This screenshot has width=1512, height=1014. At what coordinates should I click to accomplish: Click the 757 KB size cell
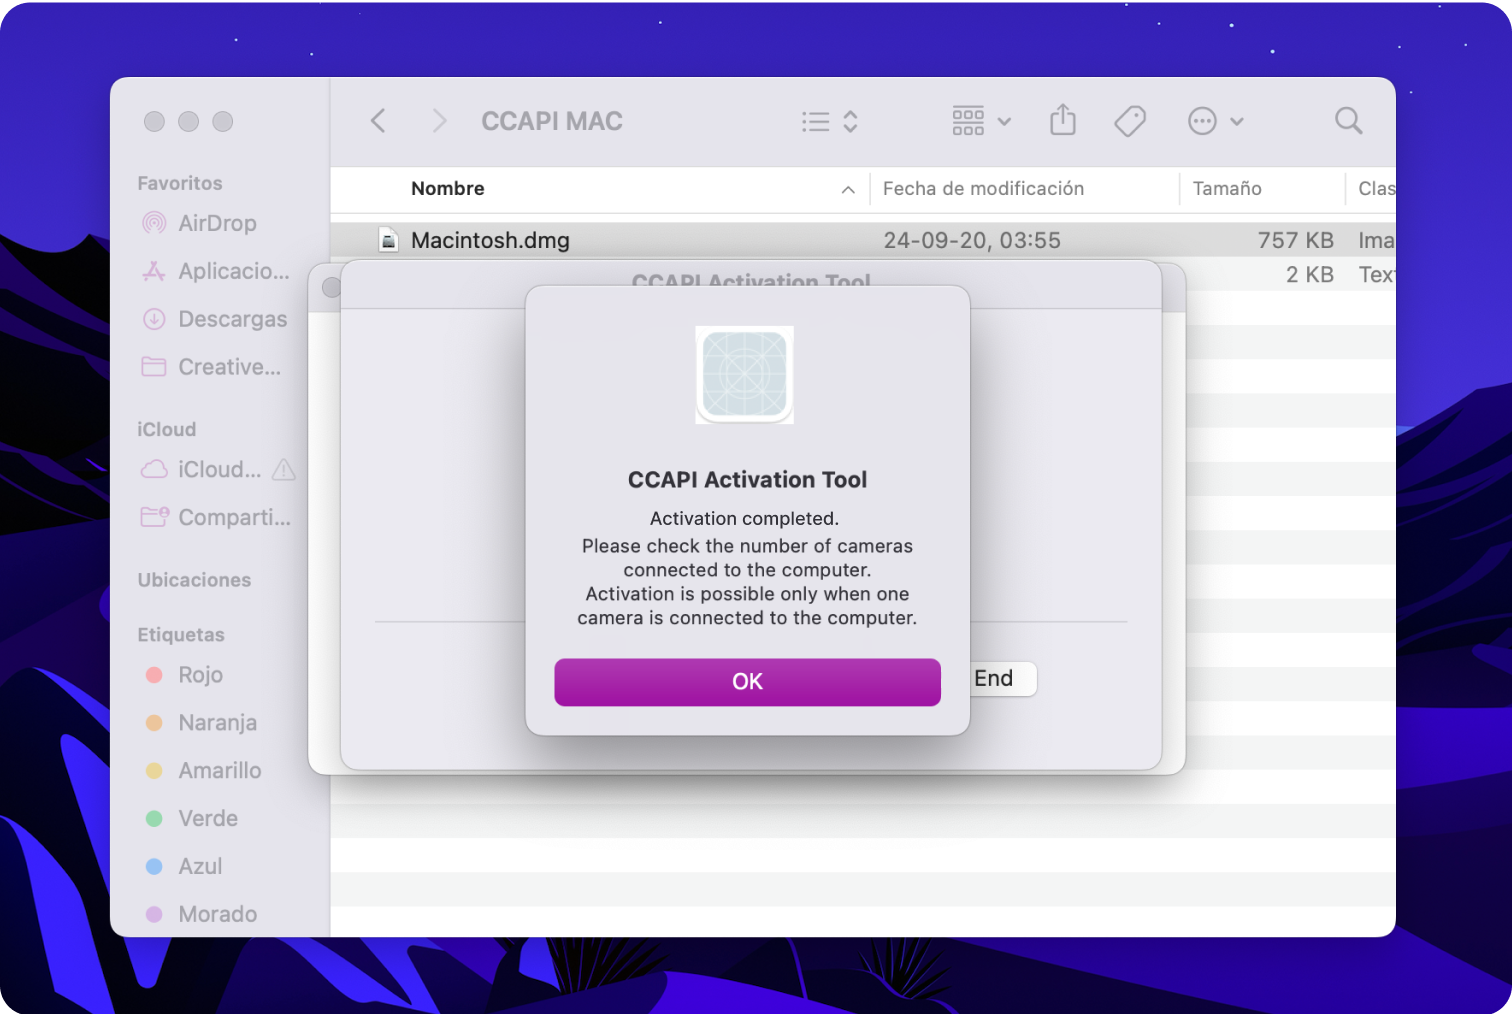pyautogui.click(x=1295, y=240)
